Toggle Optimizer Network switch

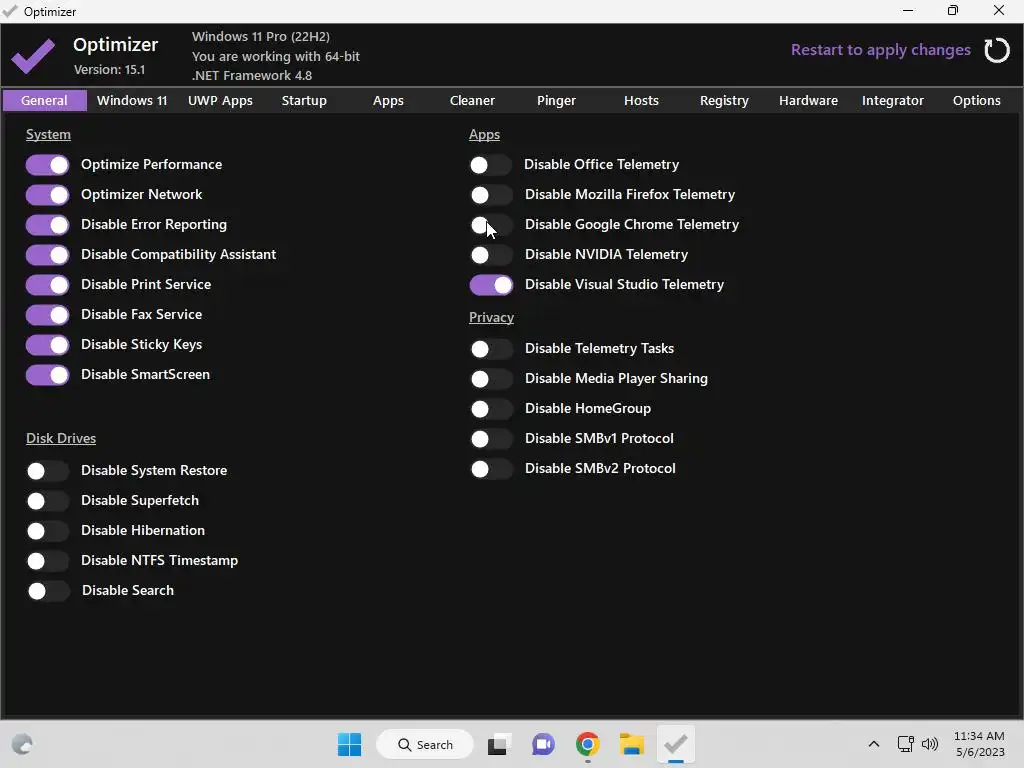click(48, 195)
